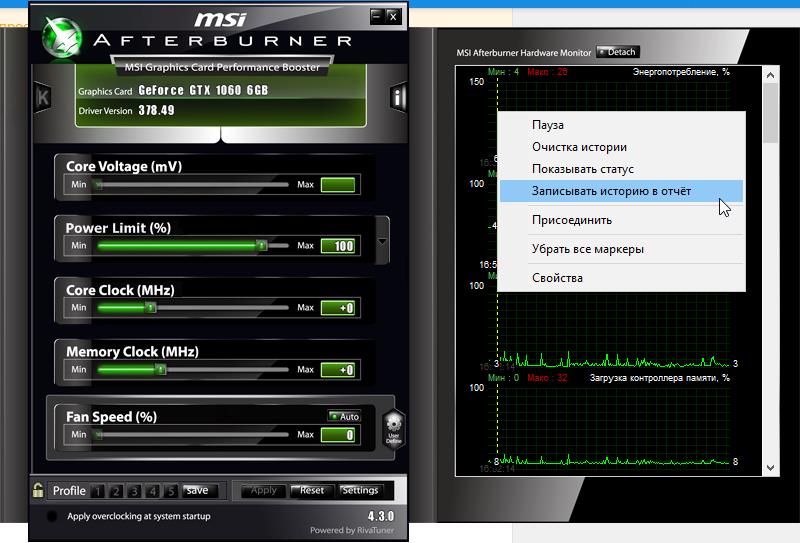Click the monitor scrollbar down arrow
This screenshot has height=543, width=800.
click(x=770, y=467)
